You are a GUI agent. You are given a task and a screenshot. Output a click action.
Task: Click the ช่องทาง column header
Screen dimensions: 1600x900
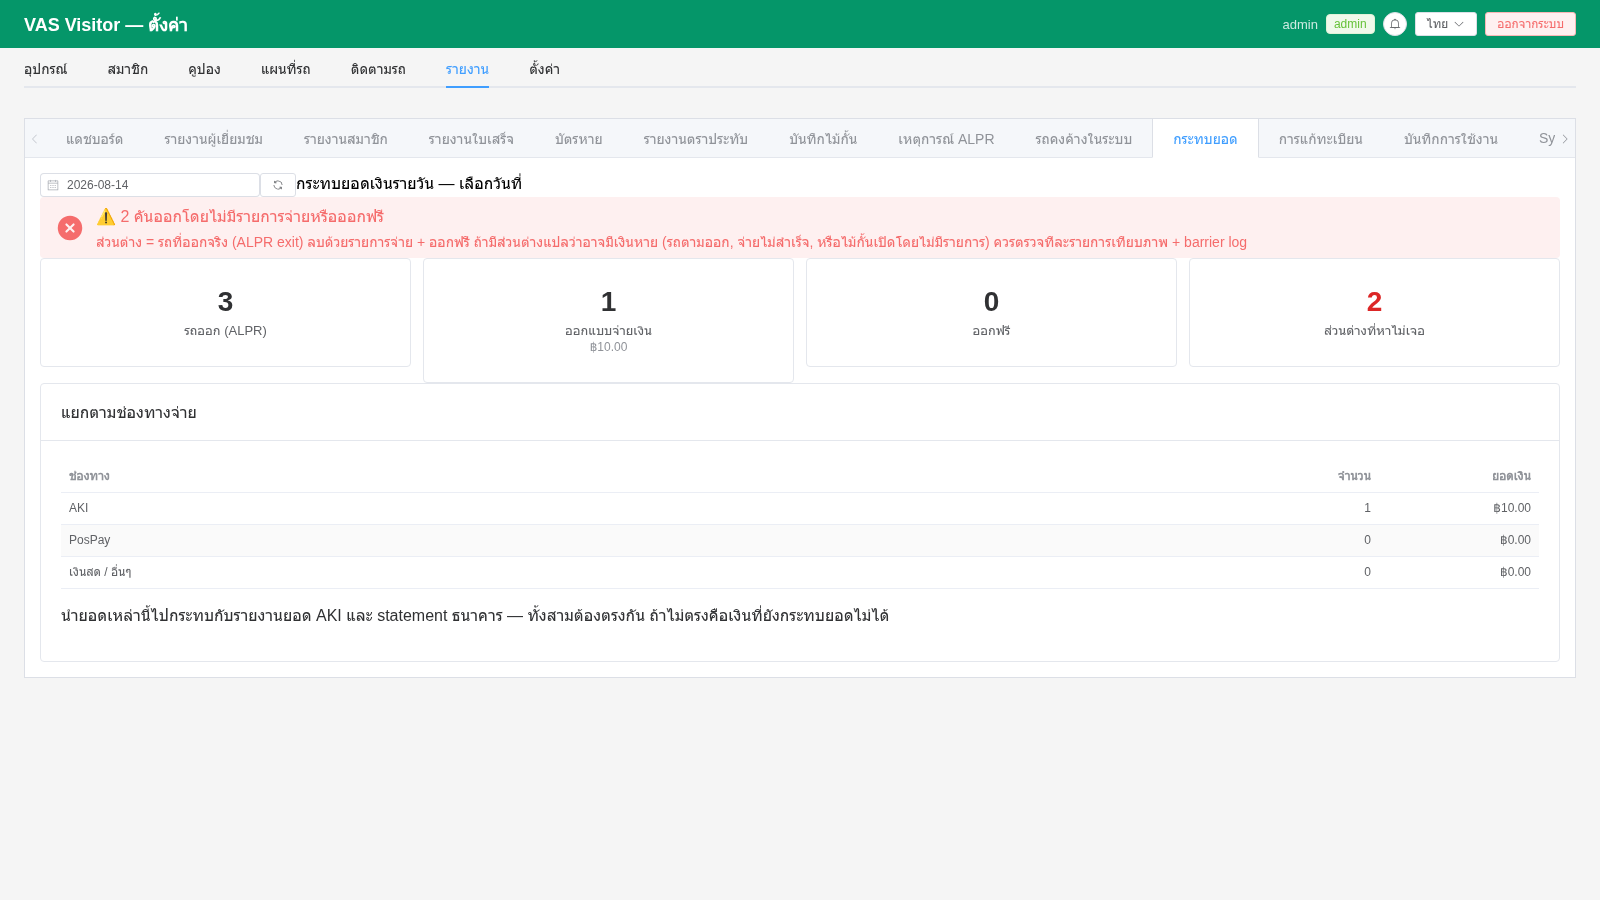pos(89,476)
